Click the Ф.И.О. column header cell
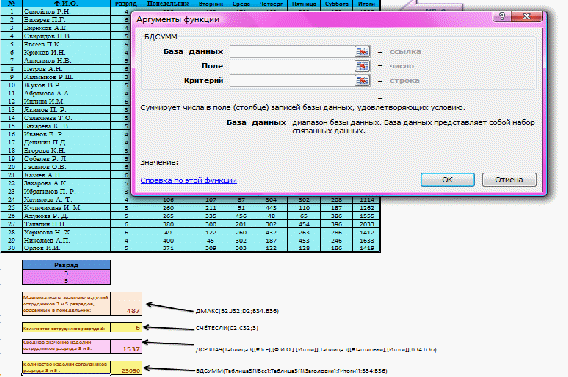 pos(66,4)
